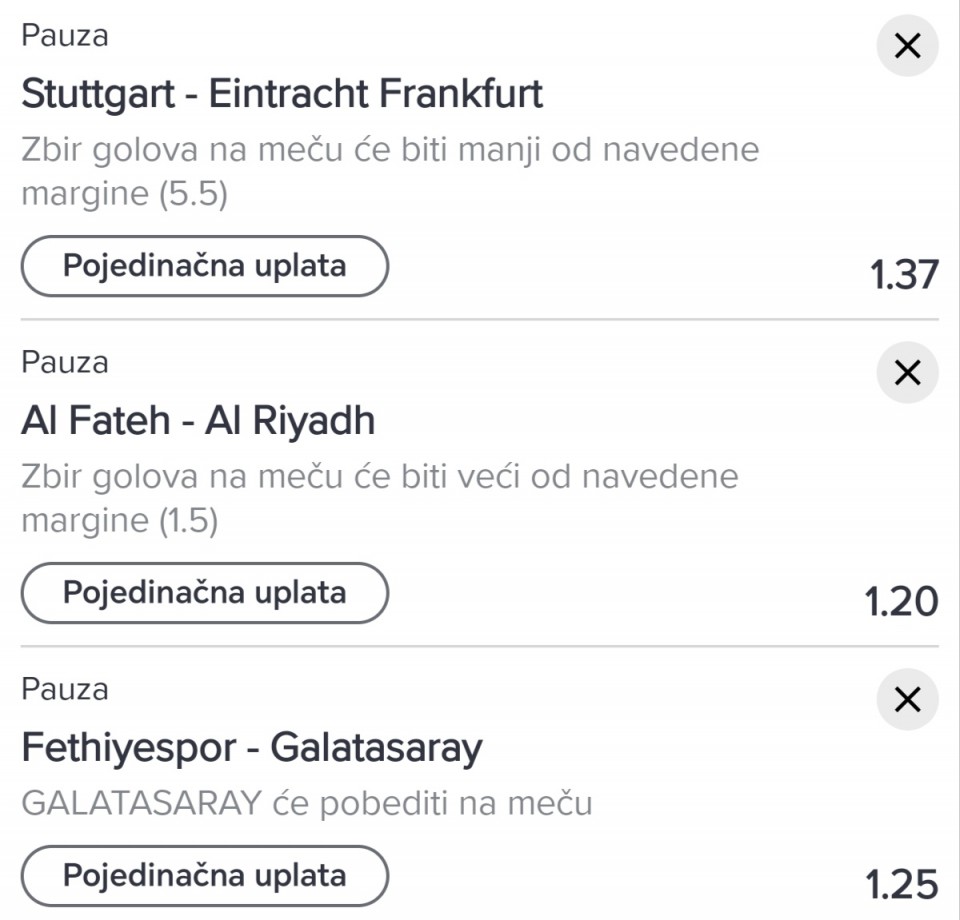
Task: Click the over 1.5 goals bet description
Action: [x=380, y=498]
